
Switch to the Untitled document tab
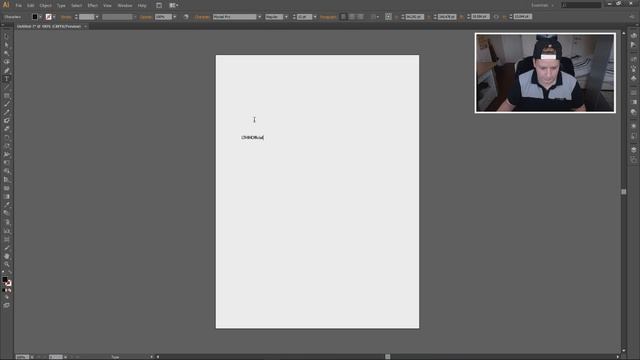point(49,26)
